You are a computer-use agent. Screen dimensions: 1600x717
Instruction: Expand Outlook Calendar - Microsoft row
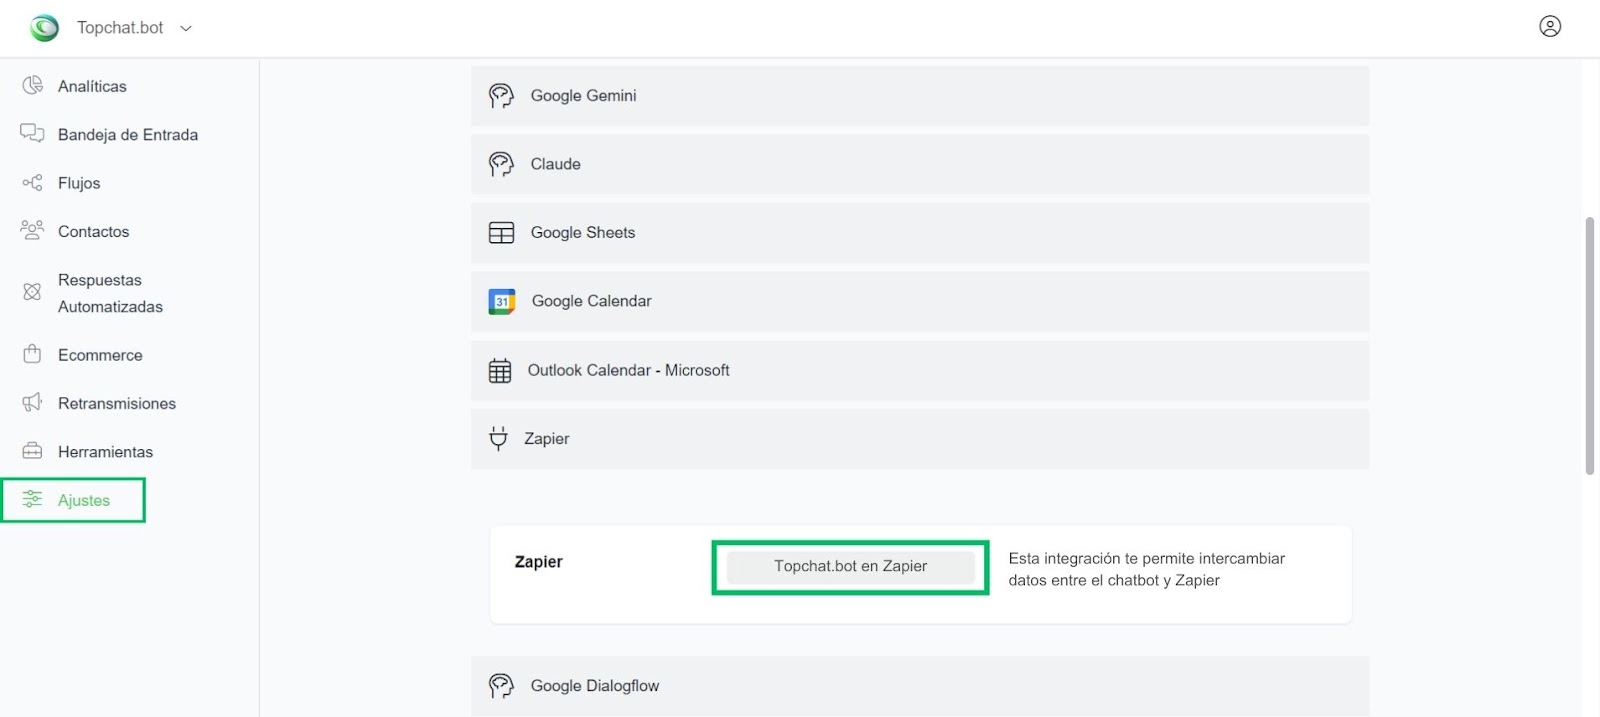click(x=920, y=370)
